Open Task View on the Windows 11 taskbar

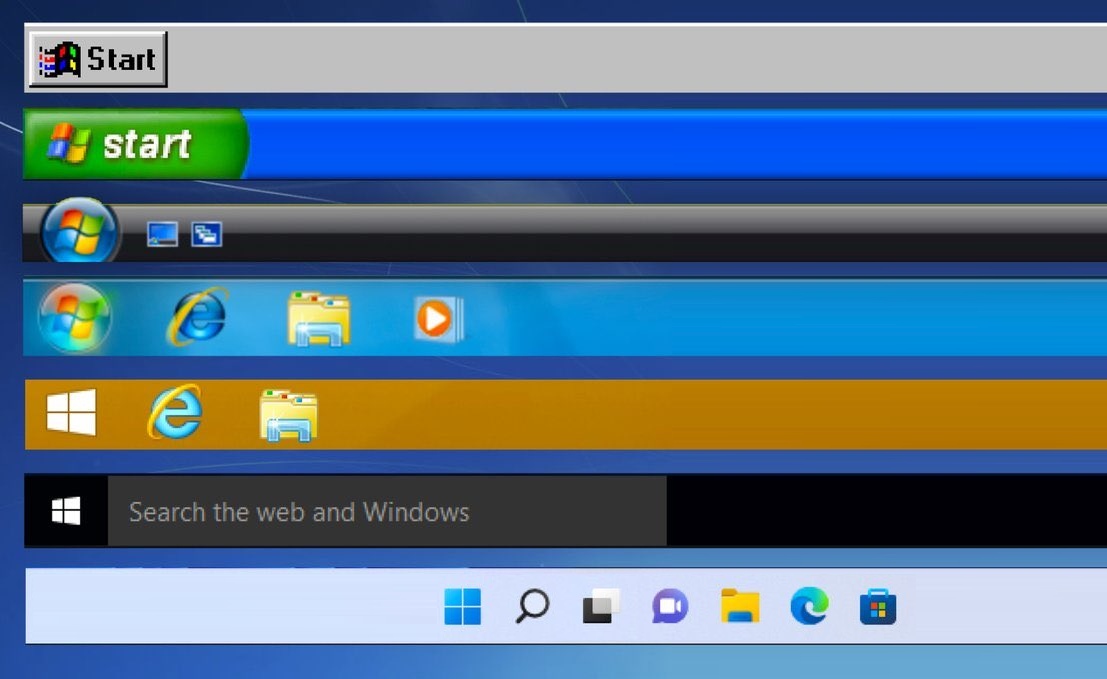pyautogui.click(x=601, y=606)
